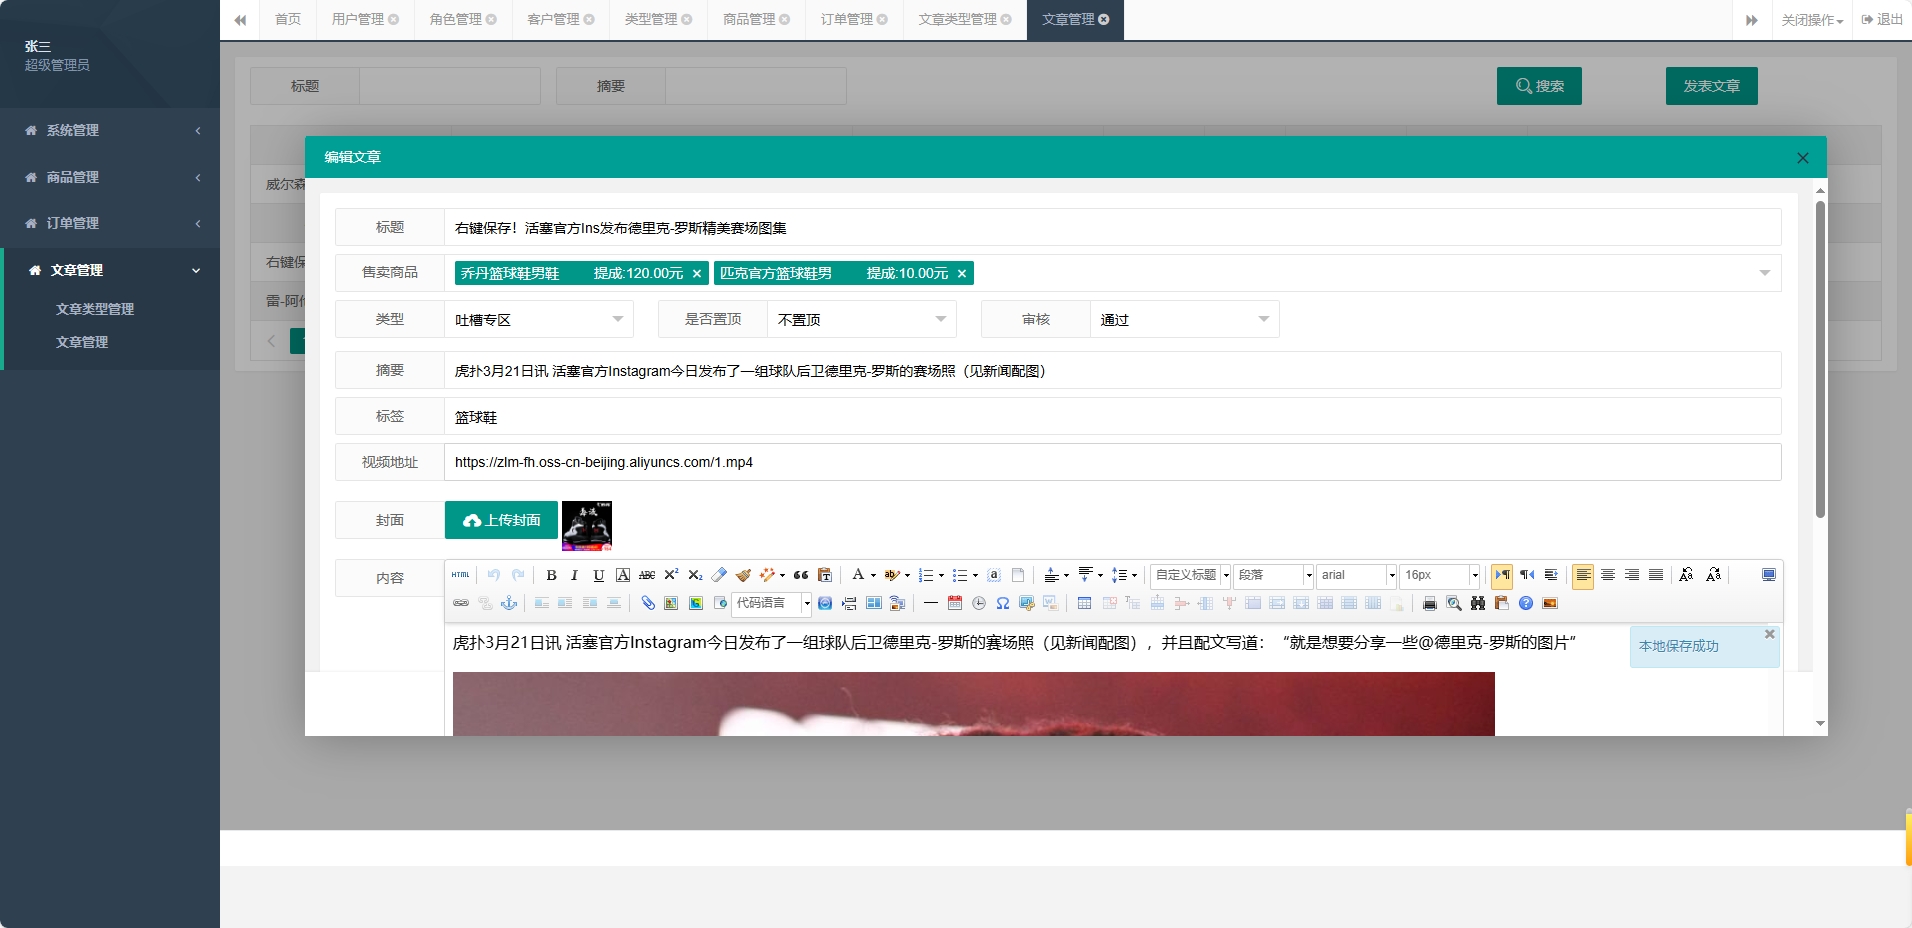Toggle underline formatting in the editor
The image size is (1912, 928).
(x=598, y=575)
